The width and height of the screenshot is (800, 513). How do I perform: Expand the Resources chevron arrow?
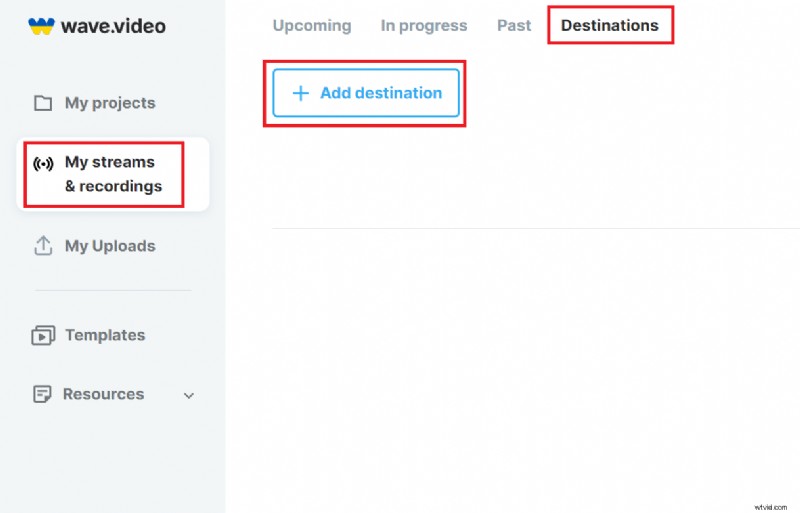(189, 396)
